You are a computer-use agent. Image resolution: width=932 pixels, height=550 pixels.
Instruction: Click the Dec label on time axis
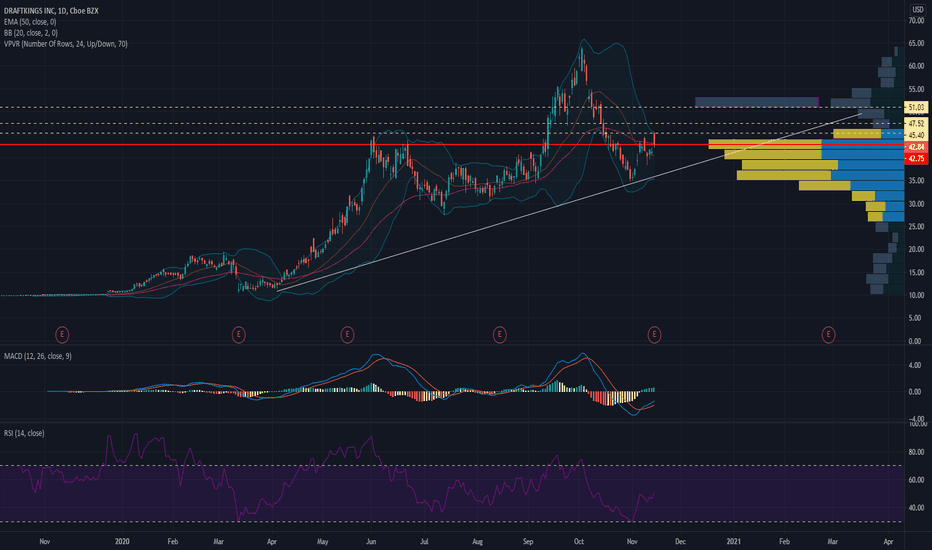click(x=681, y=542)
